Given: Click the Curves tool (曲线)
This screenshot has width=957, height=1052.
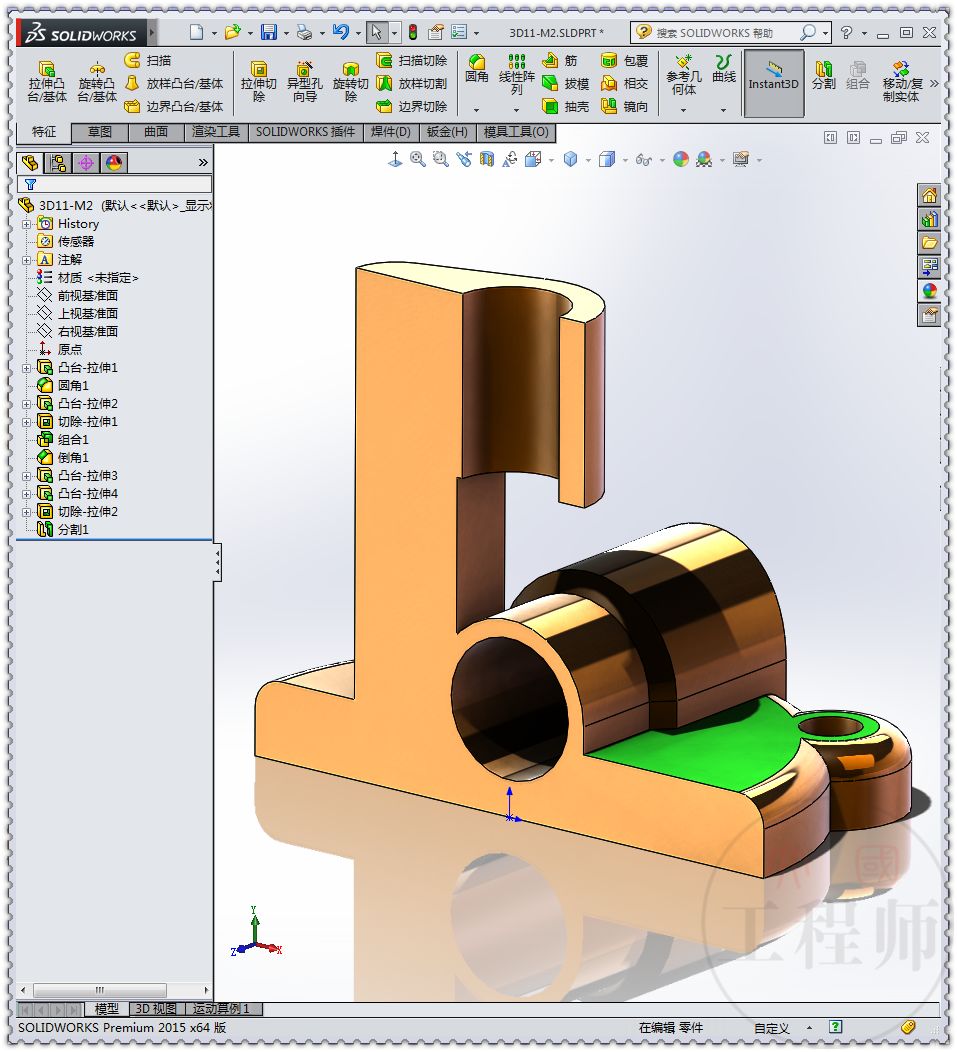Looking at the screenshot, I should pos(723,69).
